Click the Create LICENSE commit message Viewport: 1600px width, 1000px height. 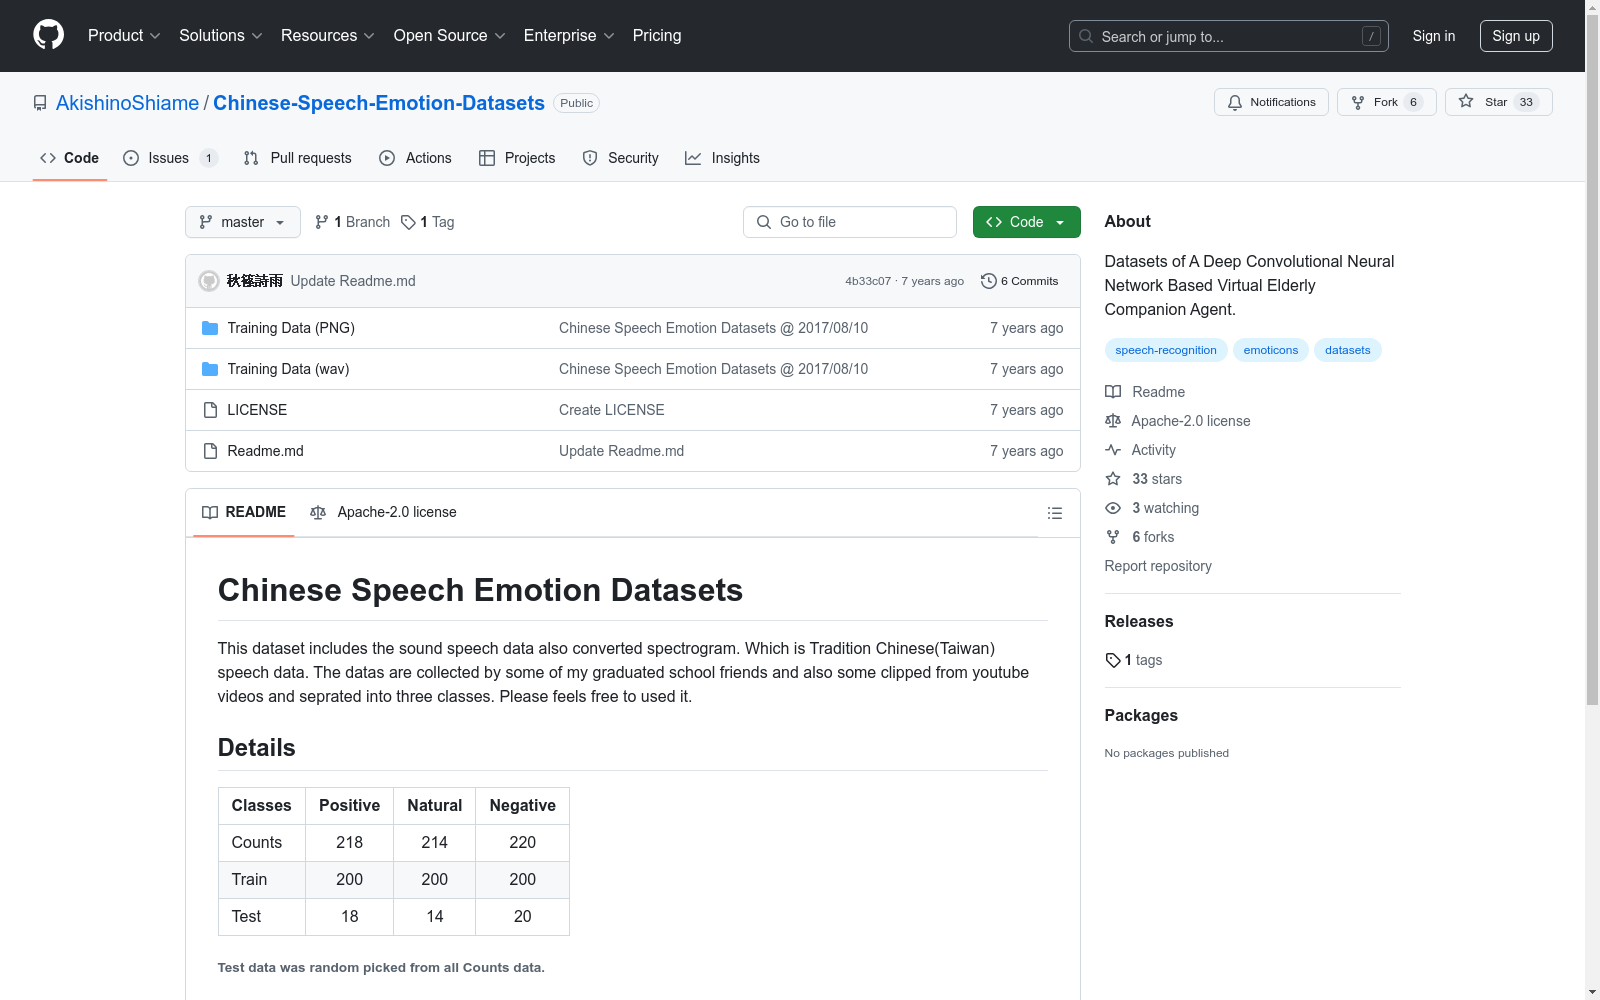click(x=612, y=410)
